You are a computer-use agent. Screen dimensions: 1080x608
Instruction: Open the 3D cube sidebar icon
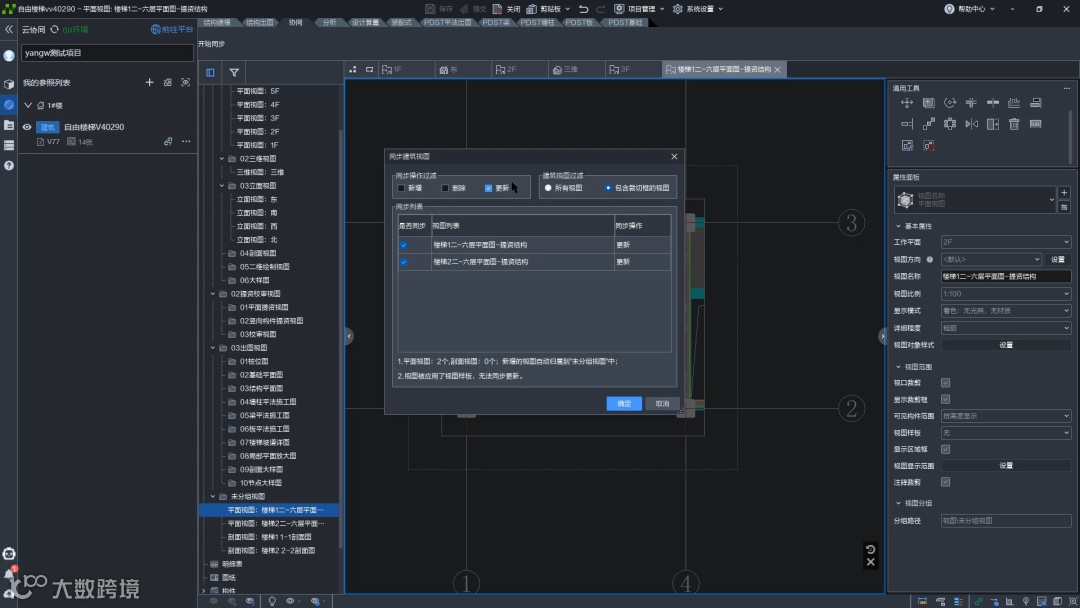coord(9,83)
